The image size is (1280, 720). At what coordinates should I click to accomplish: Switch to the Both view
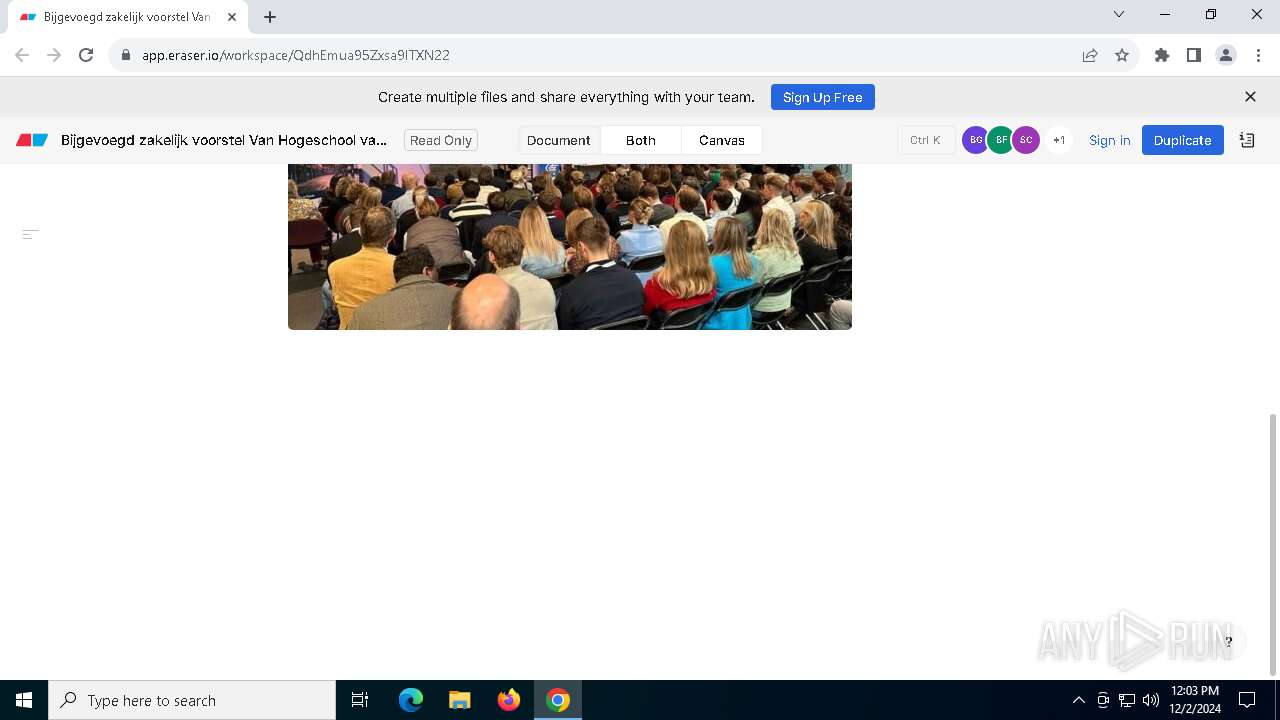pyautogui.click(x=641, y=140)
